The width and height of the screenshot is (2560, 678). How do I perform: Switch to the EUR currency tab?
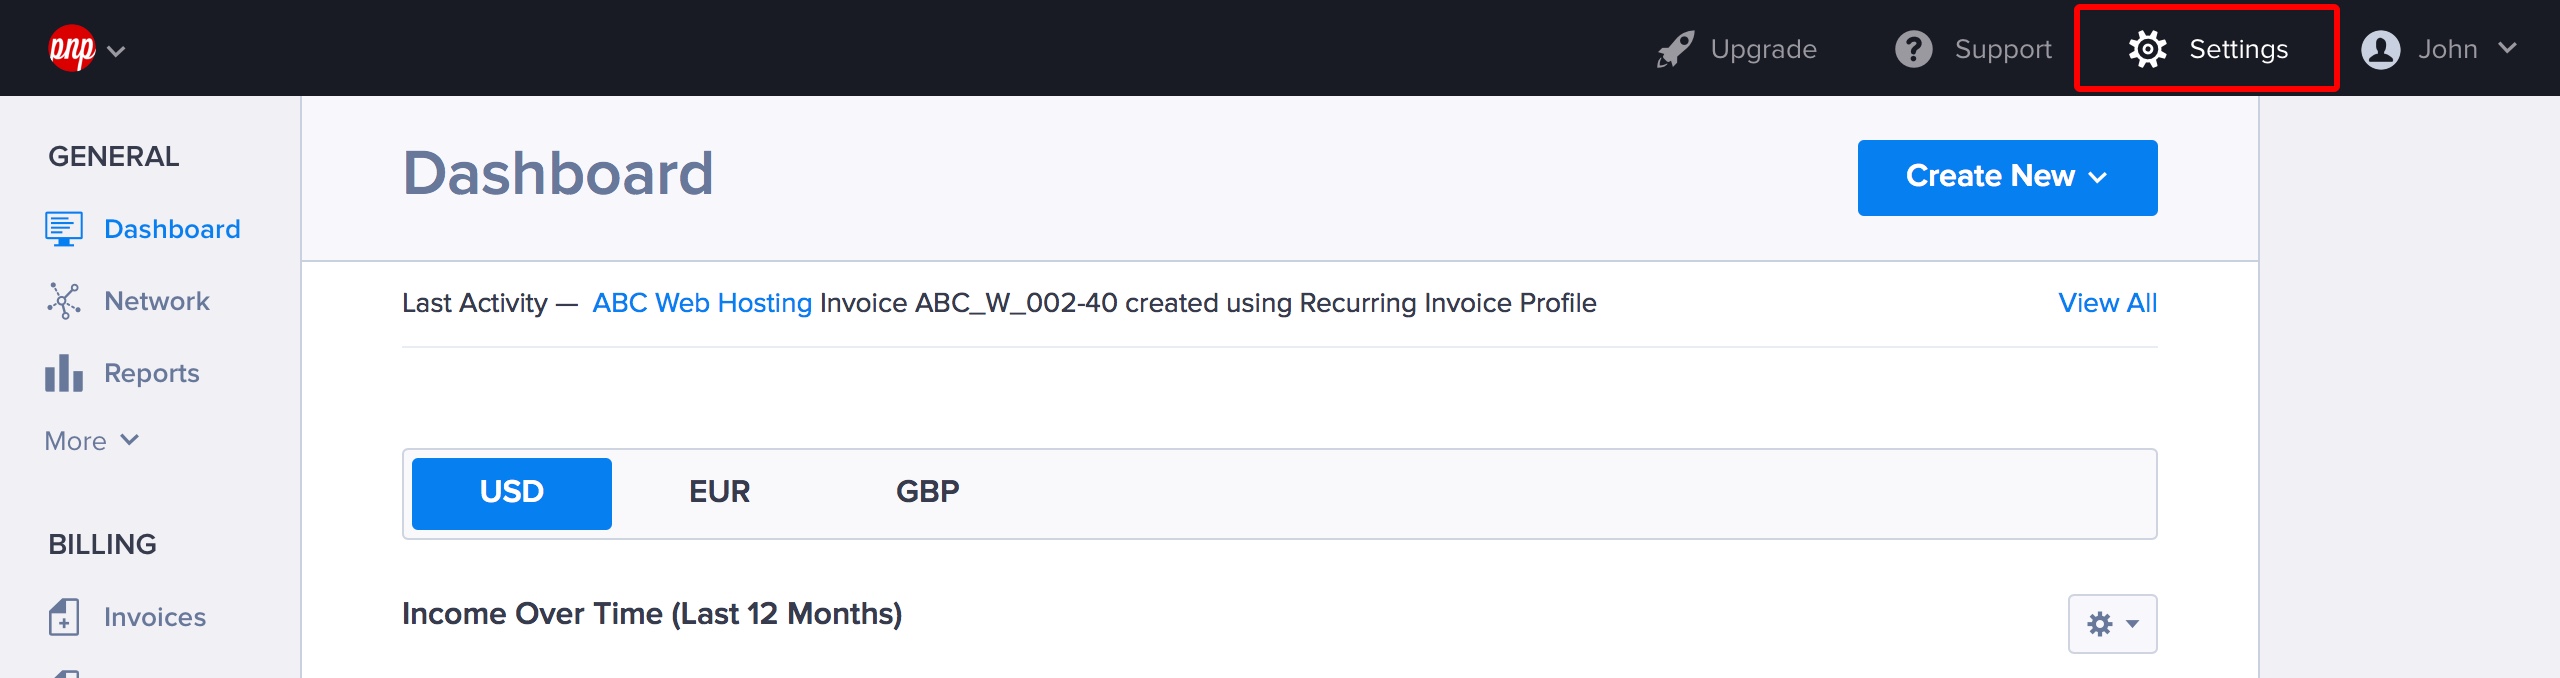click(719, 492)
